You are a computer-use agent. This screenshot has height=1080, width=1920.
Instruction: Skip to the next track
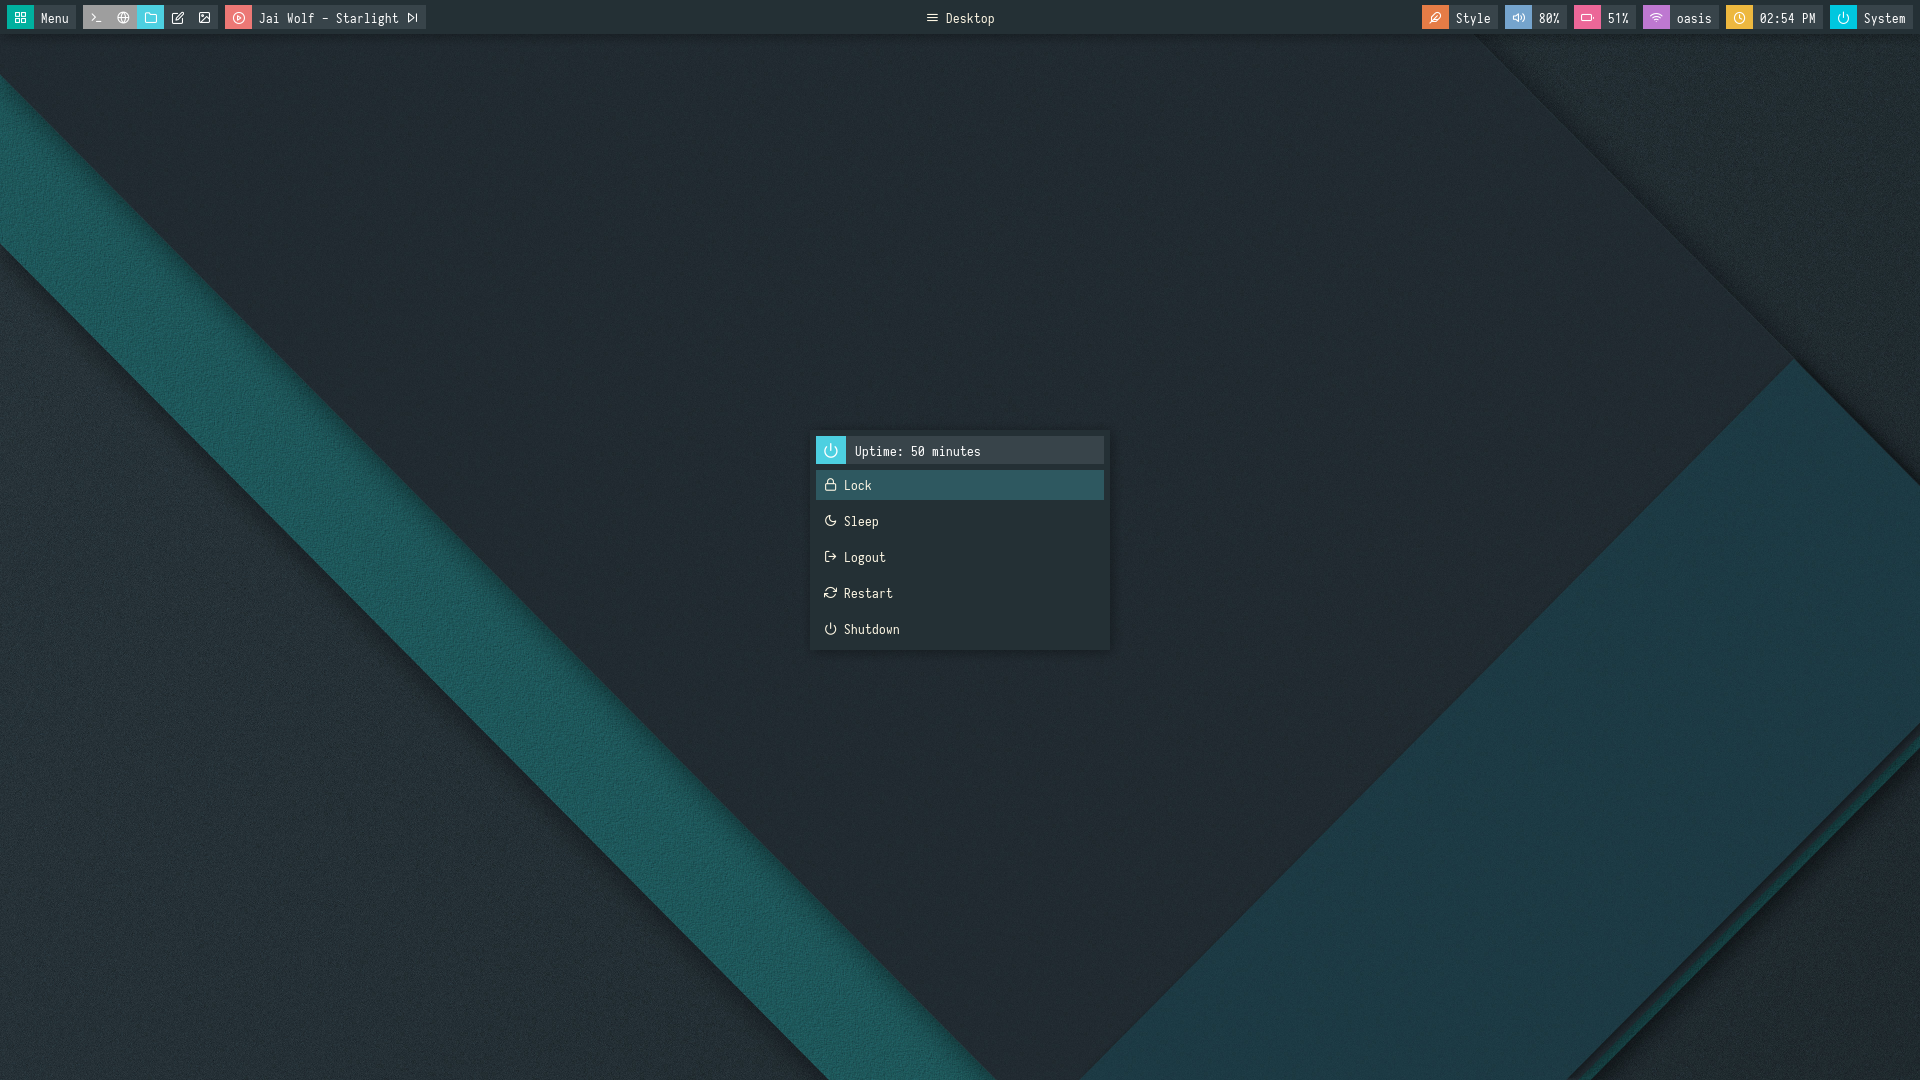point(412,18)
